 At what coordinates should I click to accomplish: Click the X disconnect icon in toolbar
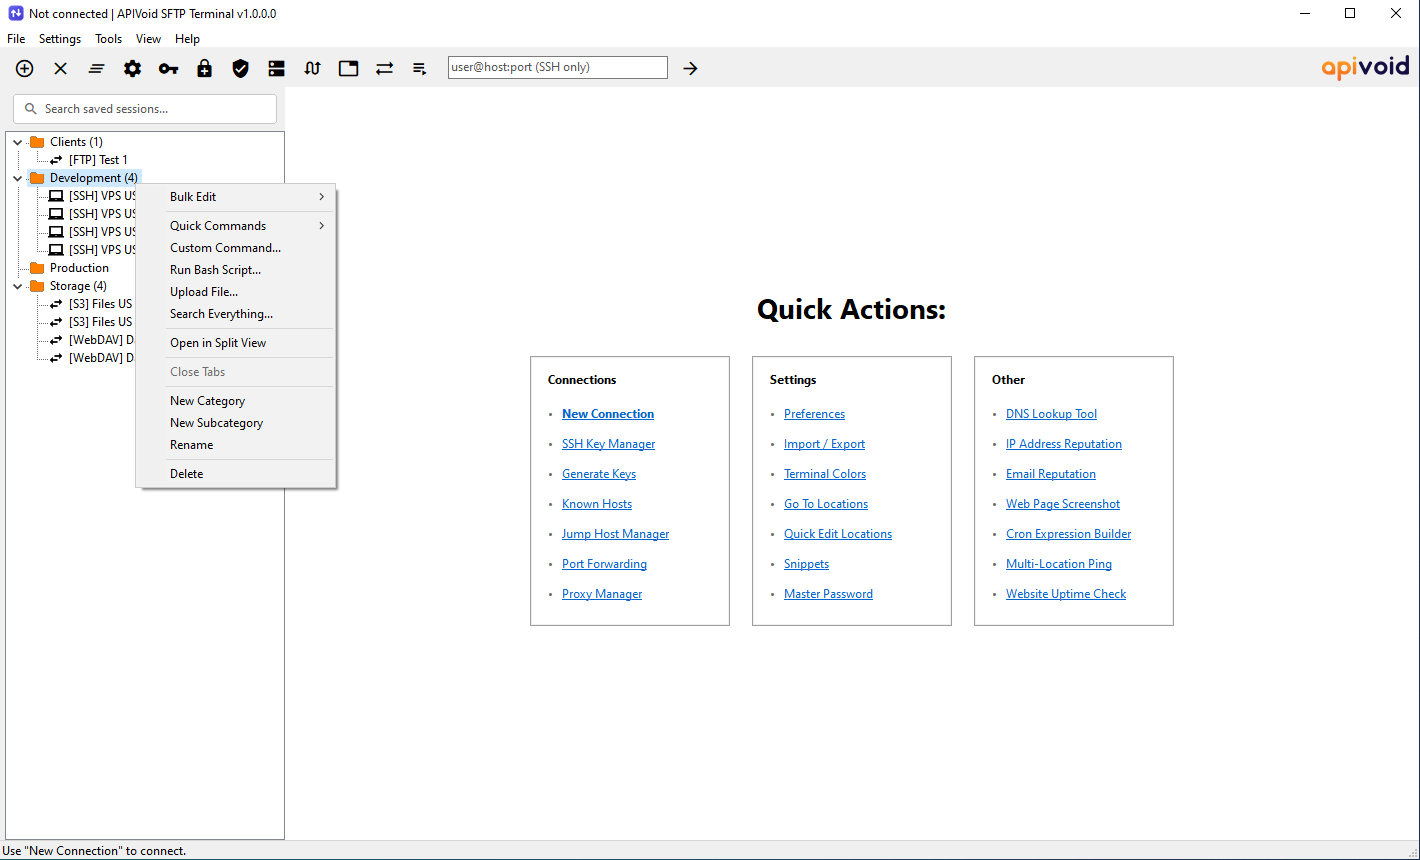(x=61, y=68)
